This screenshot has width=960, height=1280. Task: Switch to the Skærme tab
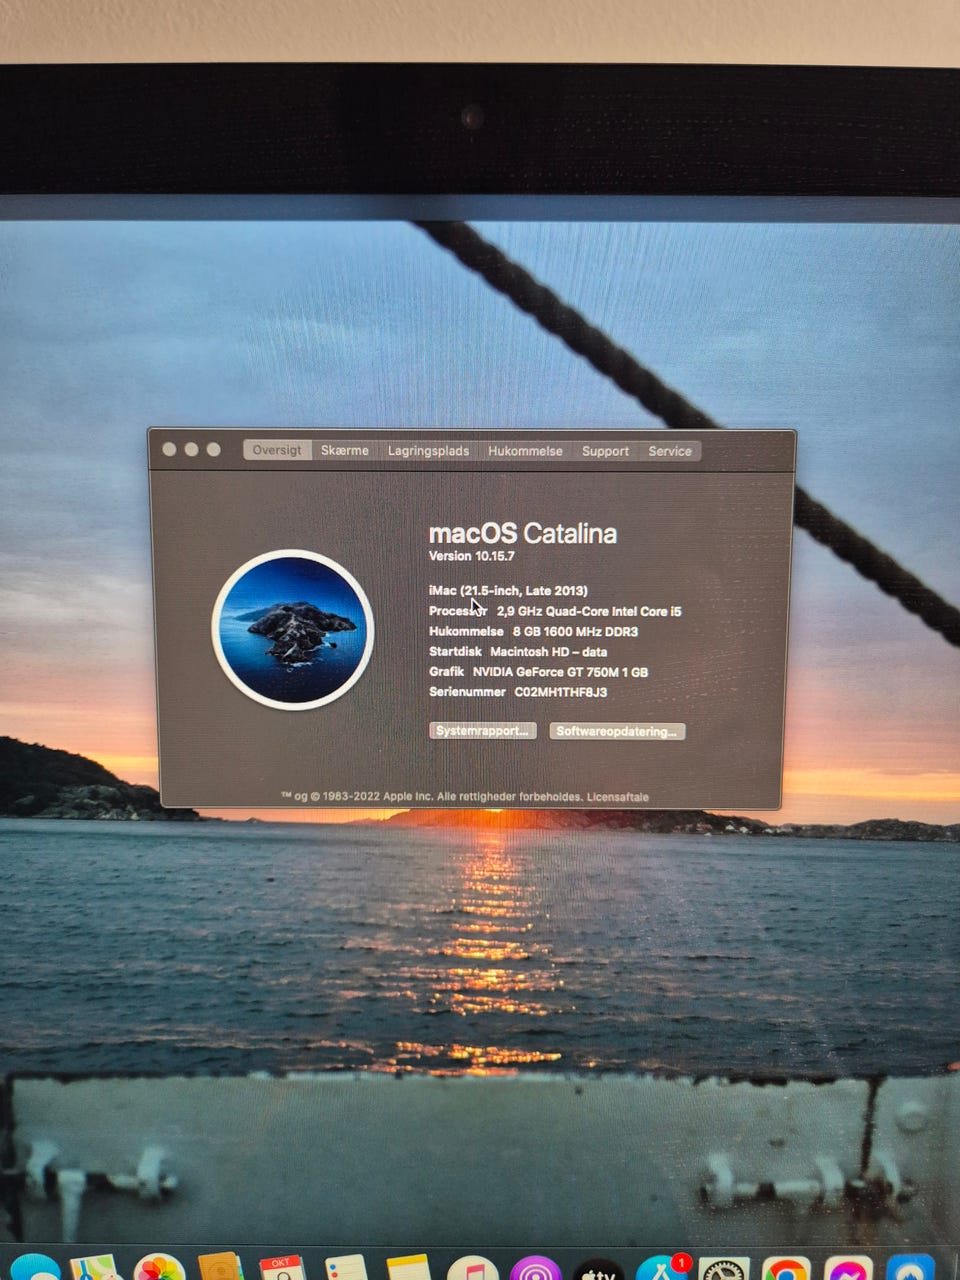pyautogui.click(x=345, y=451)
